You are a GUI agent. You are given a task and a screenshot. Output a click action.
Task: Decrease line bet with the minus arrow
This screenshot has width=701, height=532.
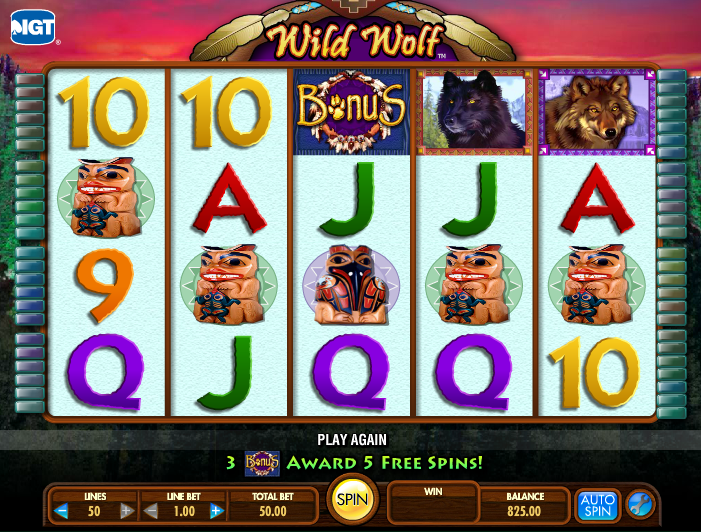[x=151, y=511]
